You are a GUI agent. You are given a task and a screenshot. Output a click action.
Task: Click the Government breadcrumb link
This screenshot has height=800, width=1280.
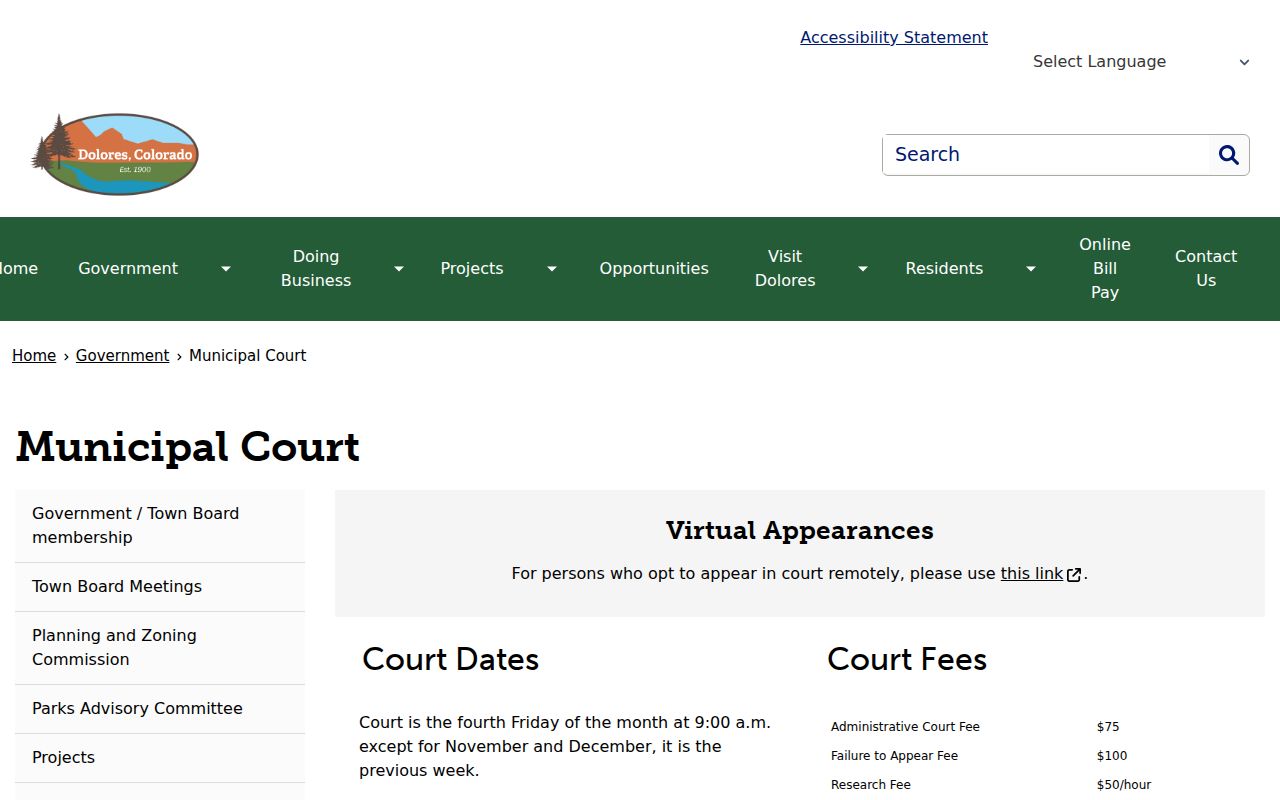coord(123,356)
